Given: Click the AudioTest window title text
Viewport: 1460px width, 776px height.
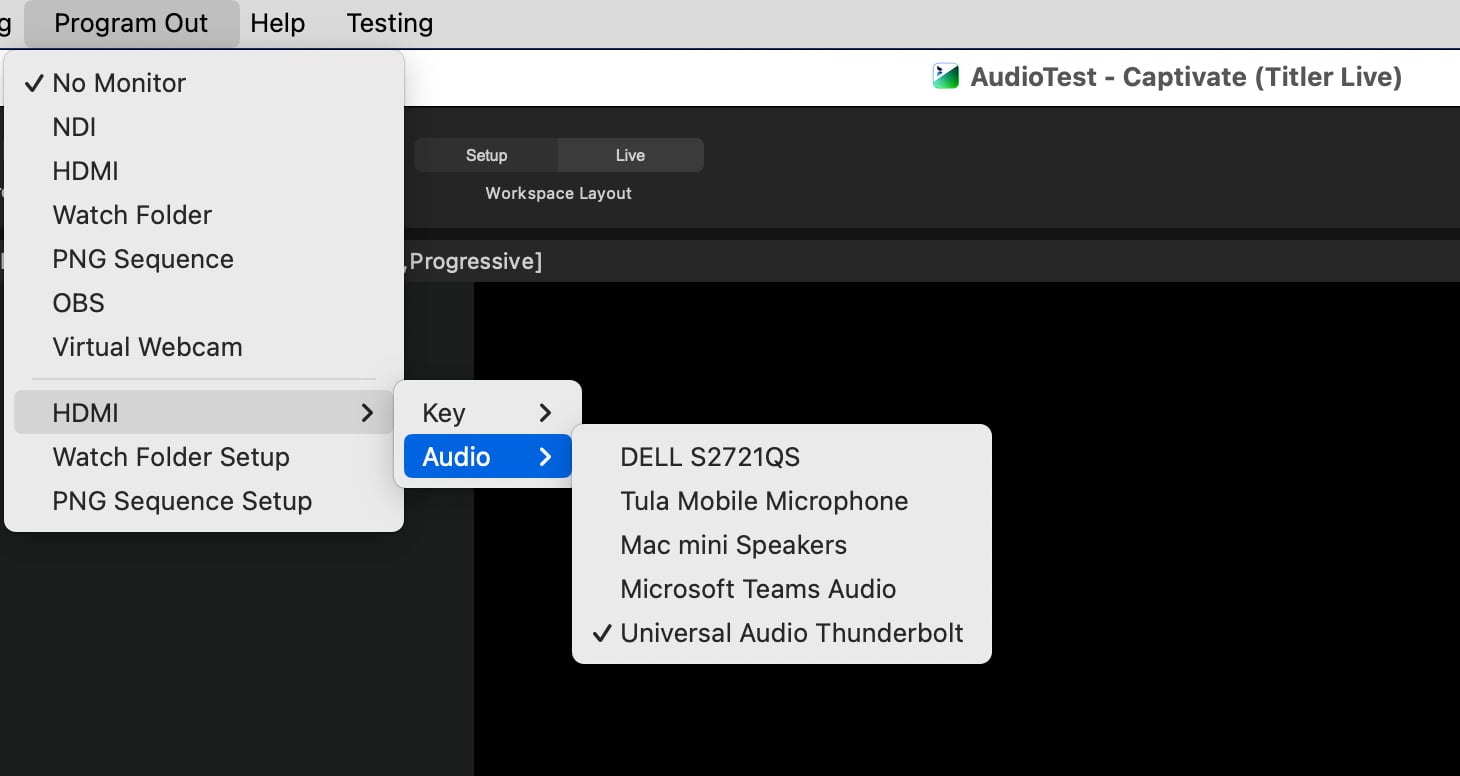Looking at the screenshot, I should click(x=1186, y=77).
